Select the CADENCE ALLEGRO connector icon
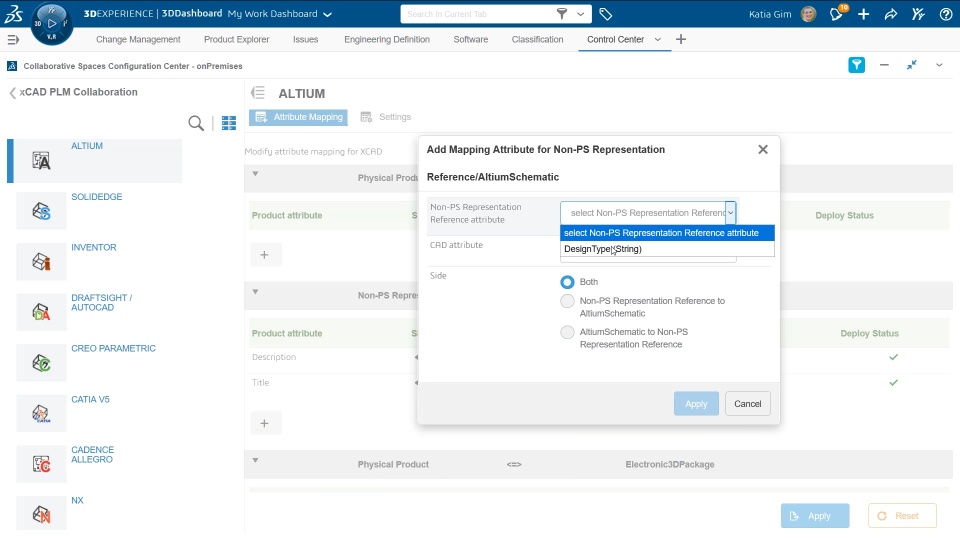This screenshot has width=960, height=540. [x=41, y=464]
